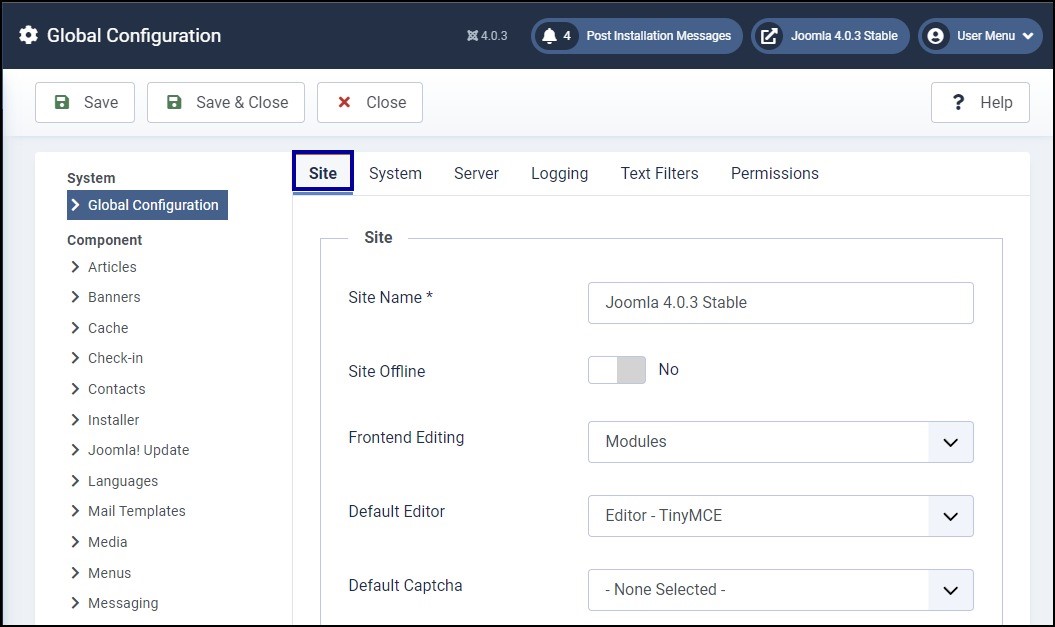Click the Save button label
Screen dimensions: 1055x627
click(x=101, y=102)
